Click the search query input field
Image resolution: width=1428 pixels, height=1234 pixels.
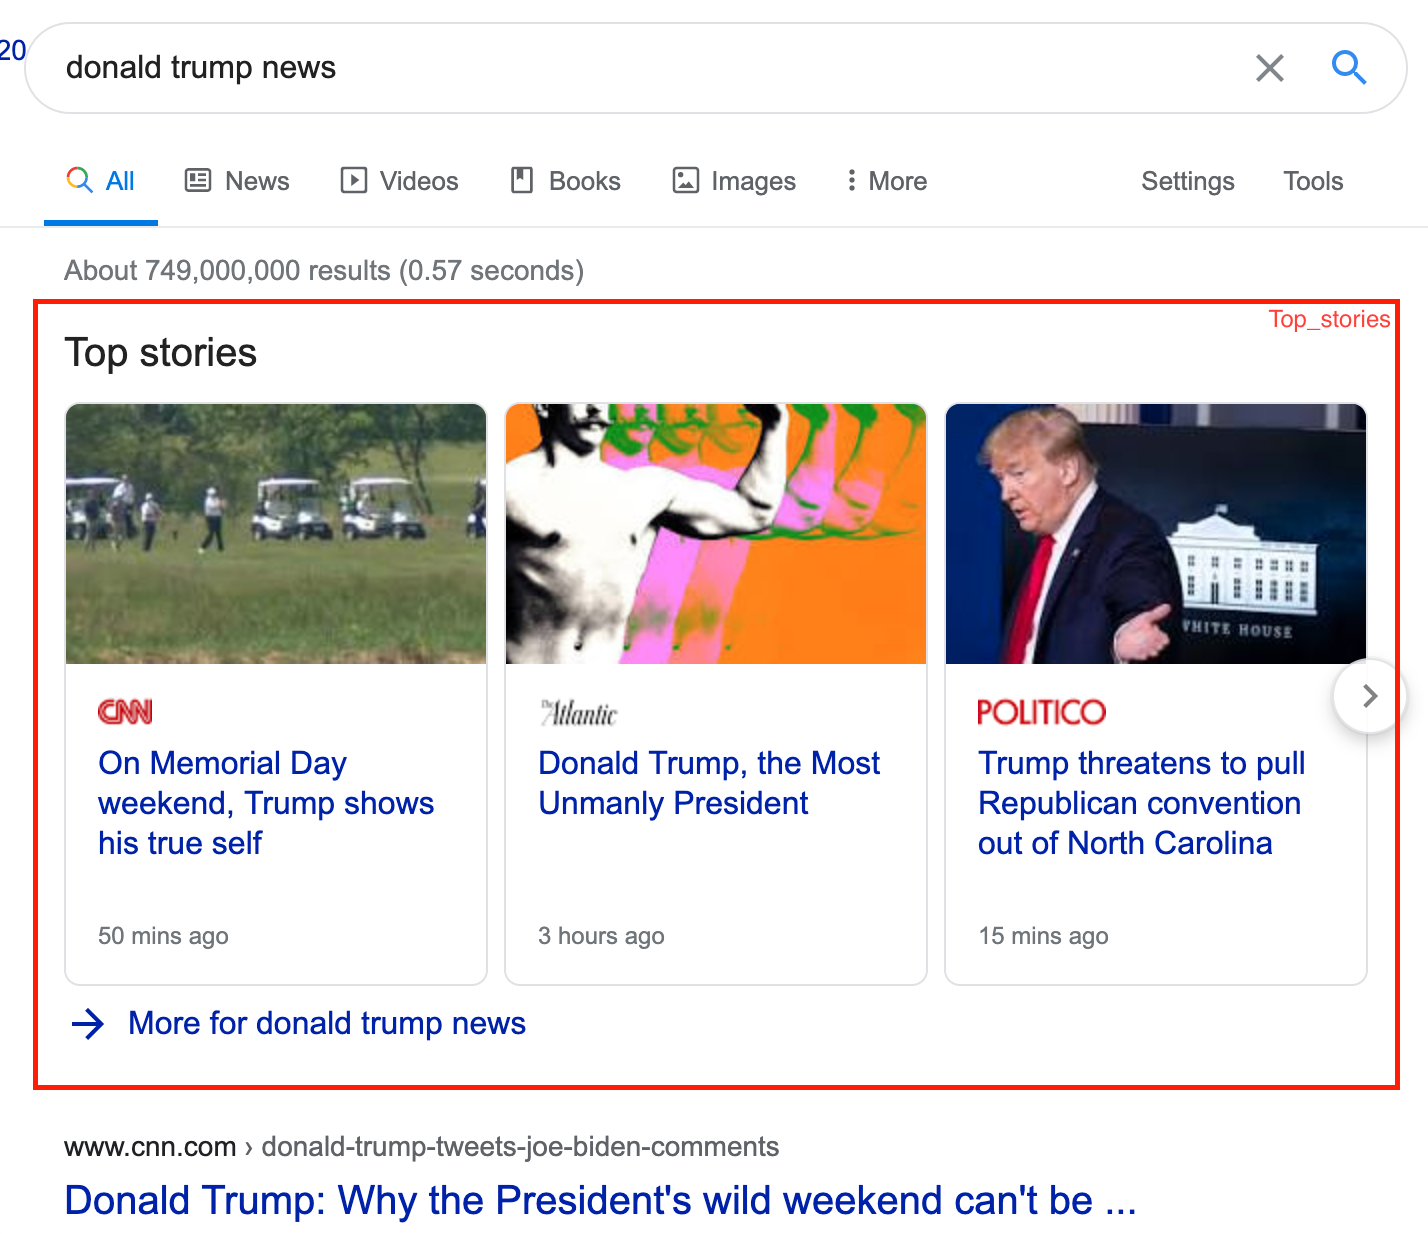pos(640,68)
